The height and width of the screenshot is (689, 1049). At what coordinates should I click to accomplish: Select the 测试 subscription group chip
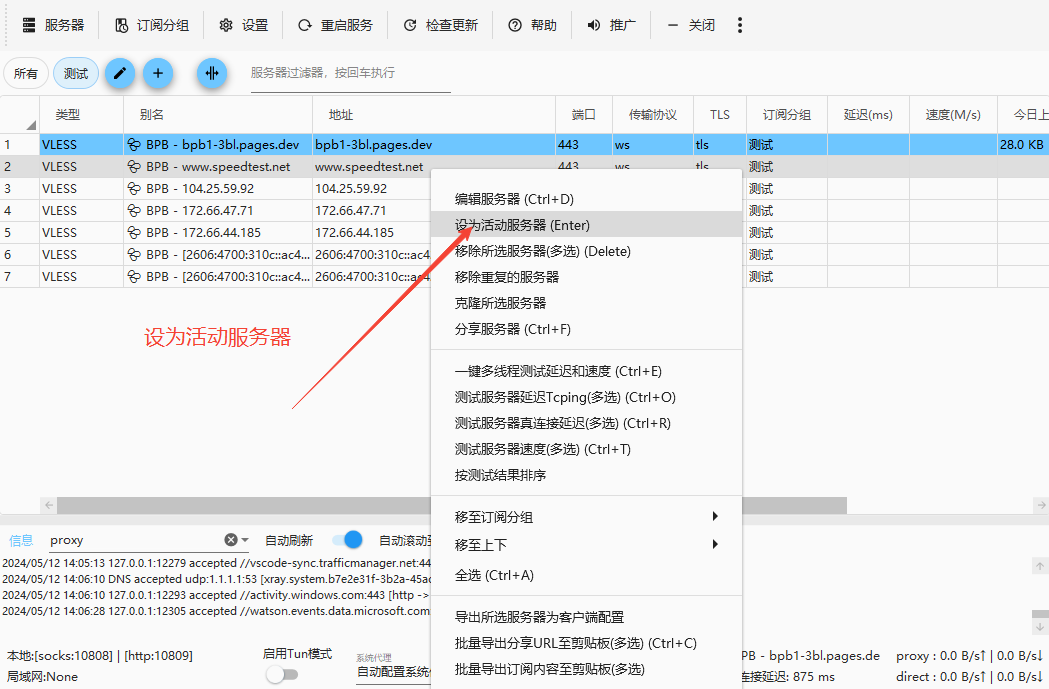[76, 73]
